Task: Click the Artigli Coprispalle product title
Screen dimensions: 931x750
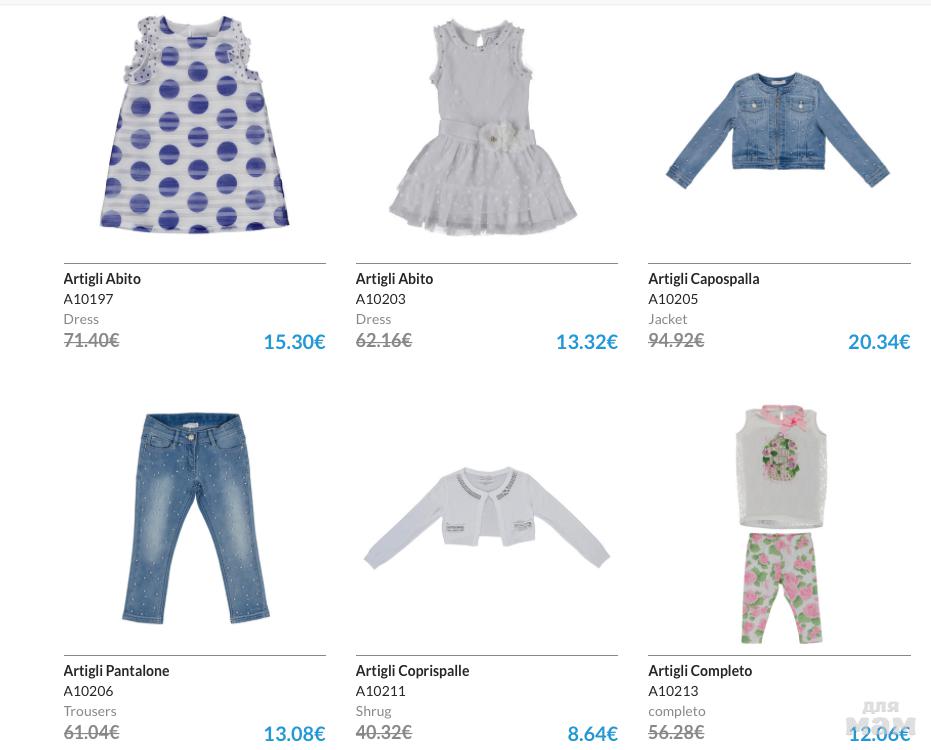Action: point(413,670)
